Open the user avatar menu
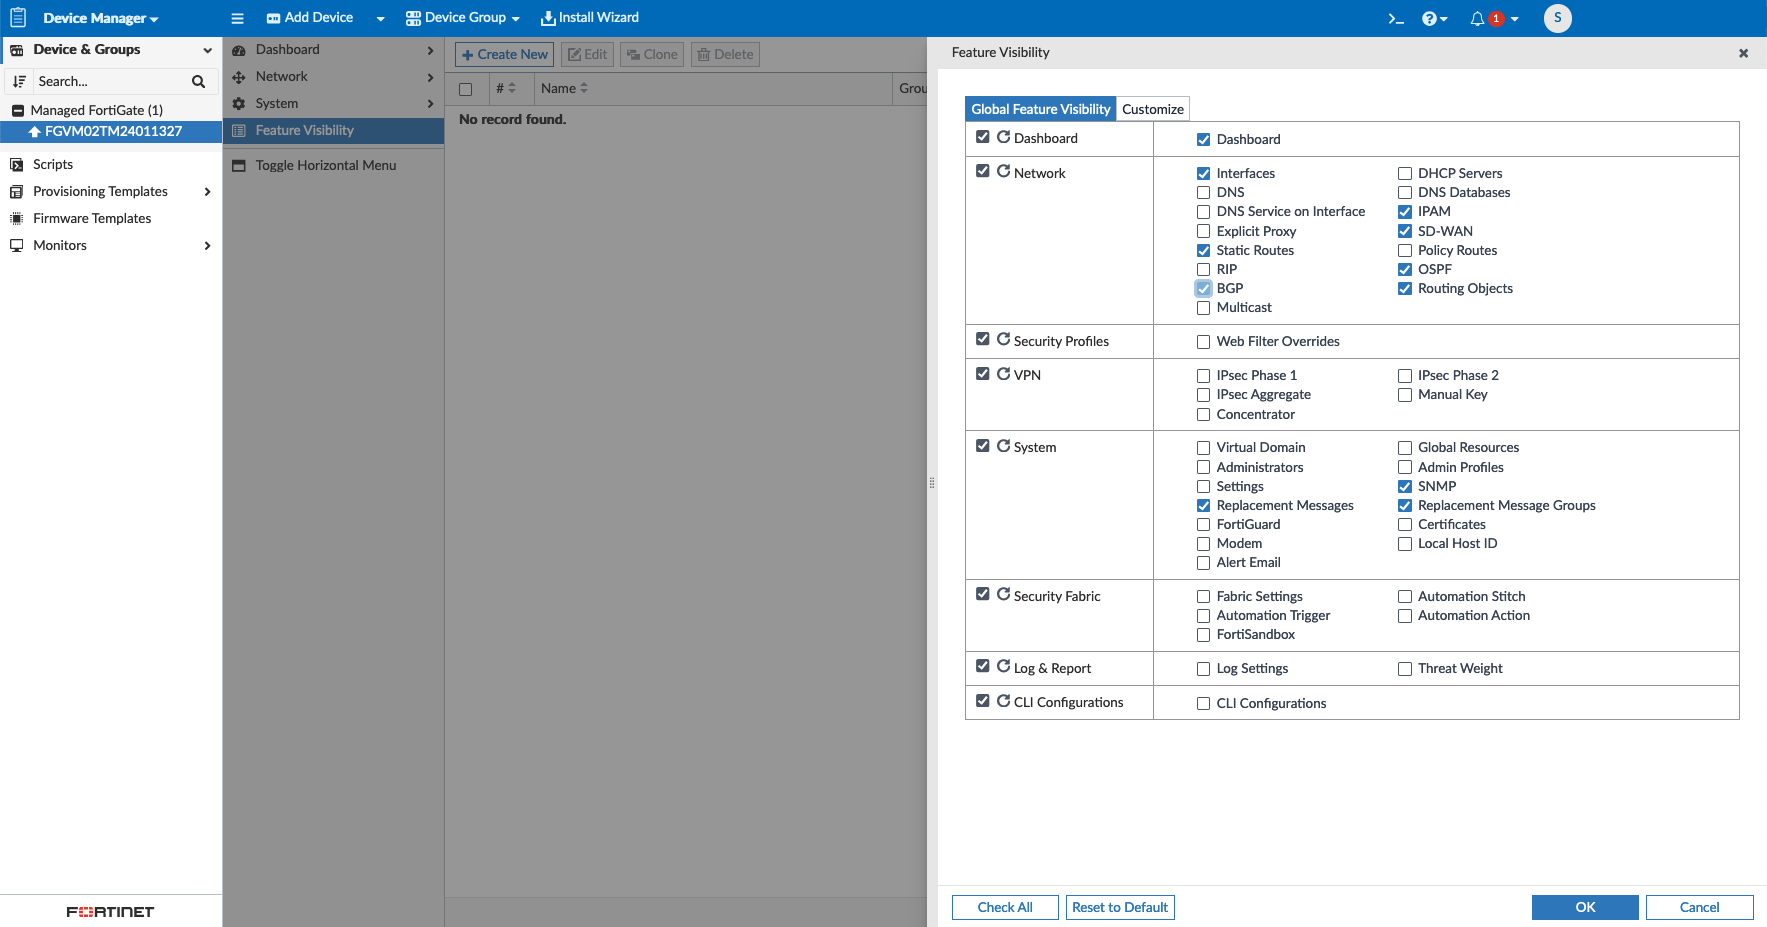Viewport: 1767px width, 927px height. [x=1557, y=18]
